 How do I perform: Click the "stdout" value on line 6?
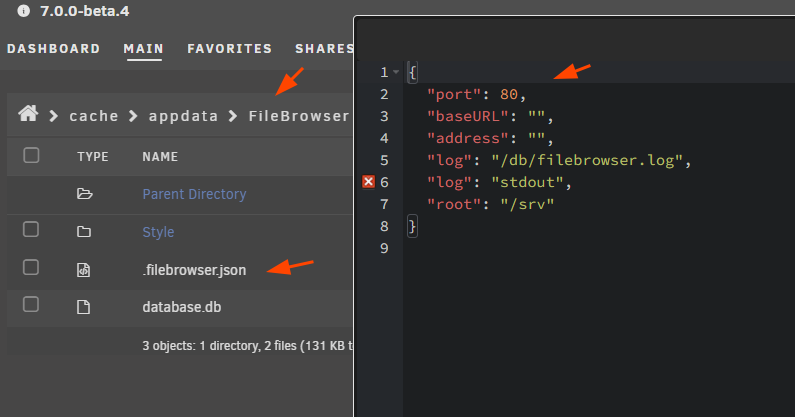click(x=527, y=182)
